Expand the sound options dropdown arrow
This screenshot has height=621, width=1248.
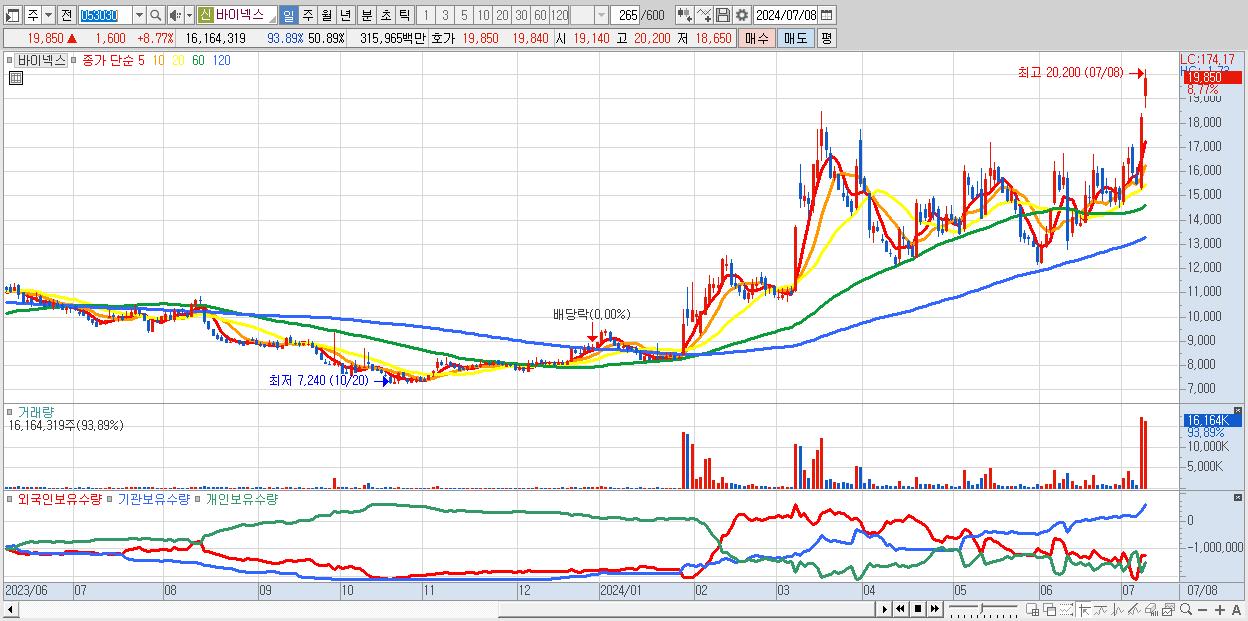189,15
